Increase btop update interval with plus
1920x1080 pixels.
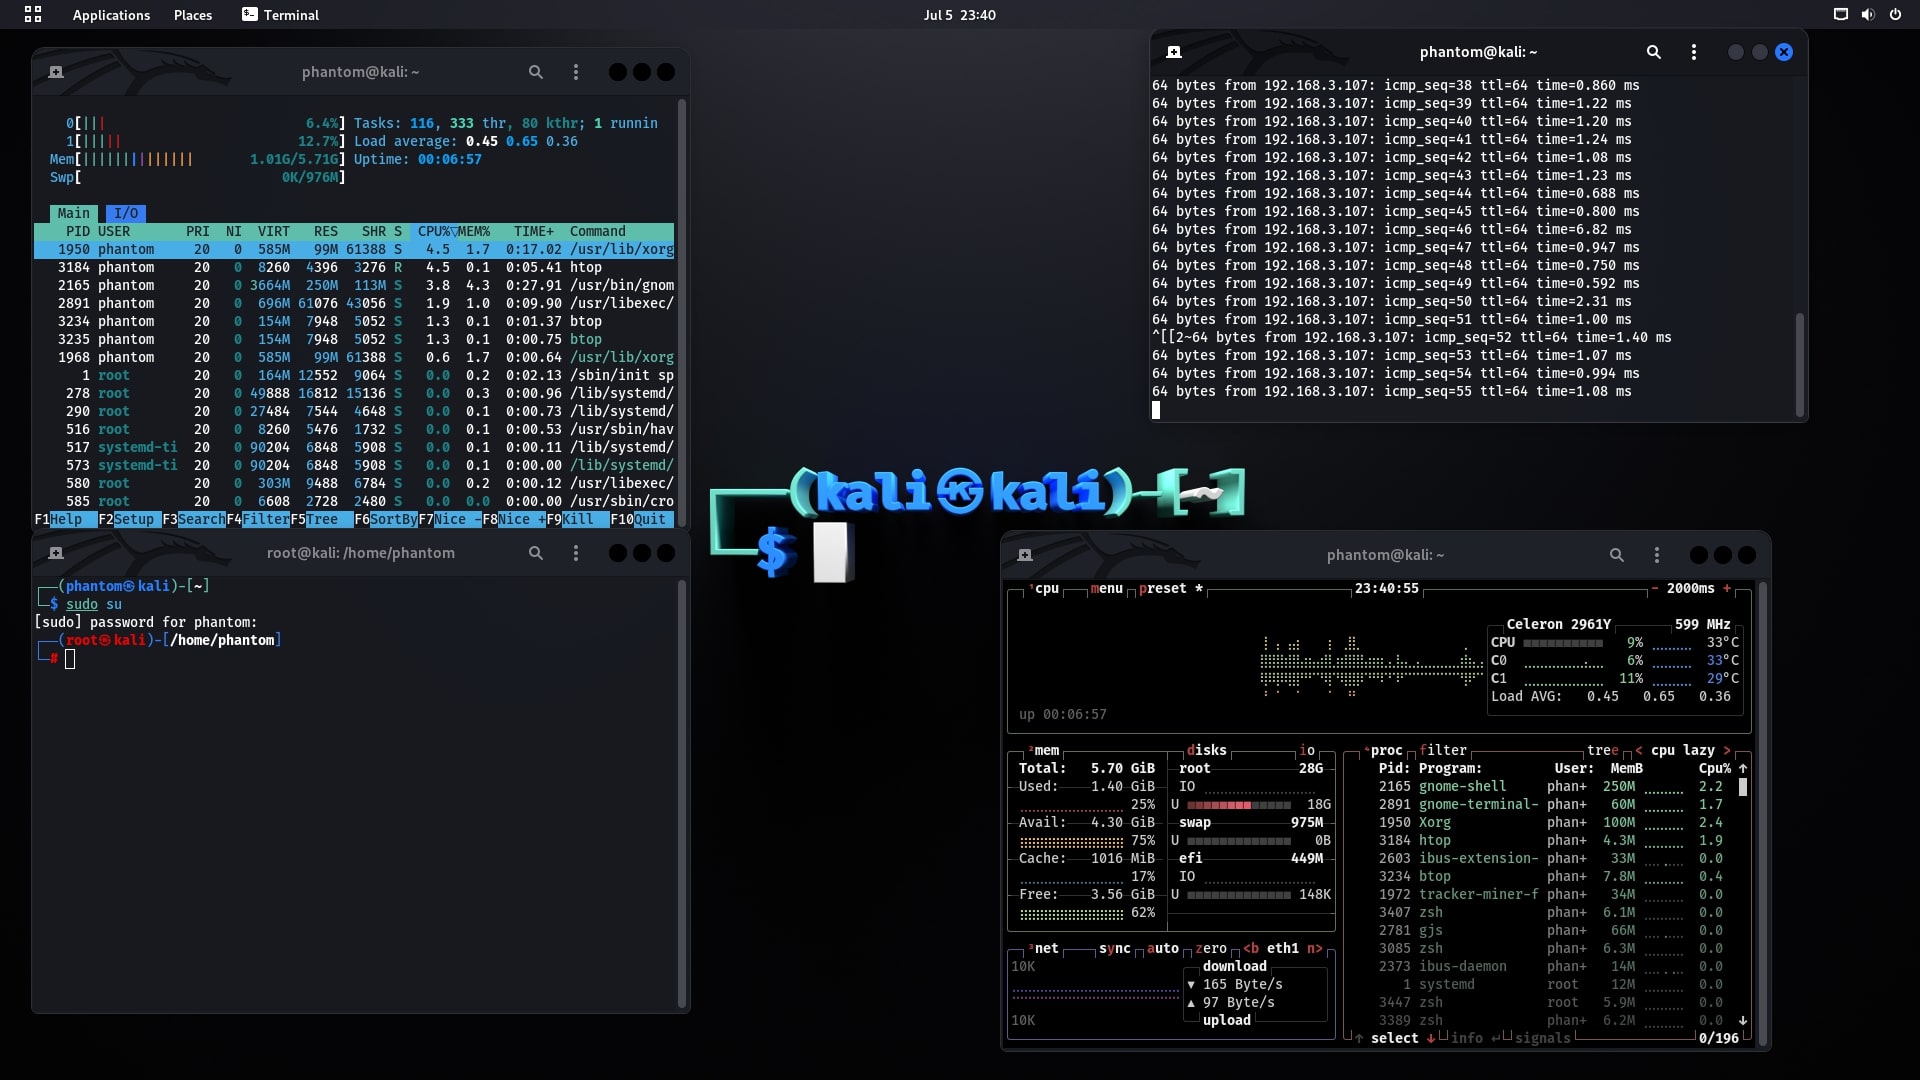point(1727,588)
